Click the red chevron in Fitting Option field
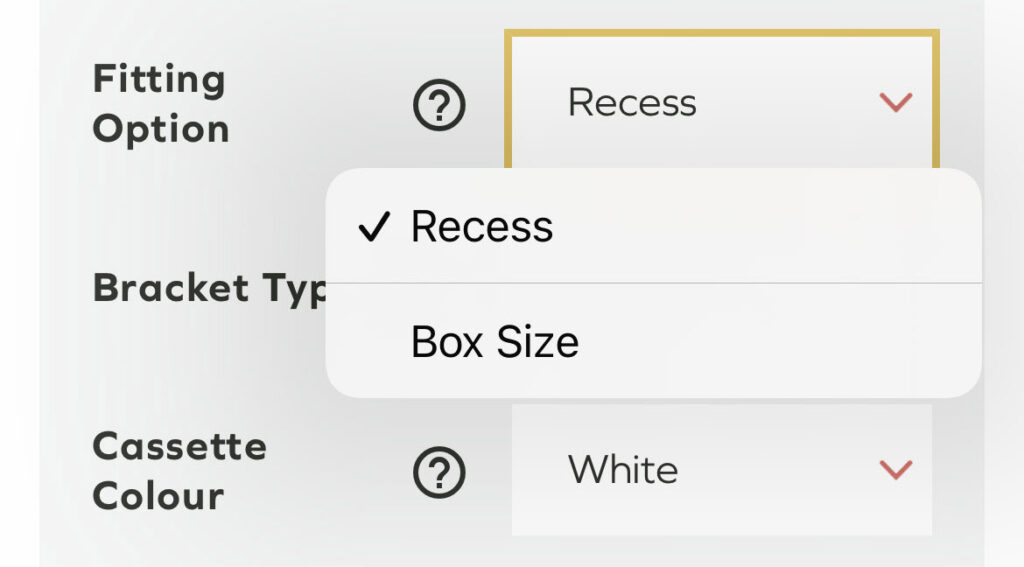1024x567 pixels. 894,102
